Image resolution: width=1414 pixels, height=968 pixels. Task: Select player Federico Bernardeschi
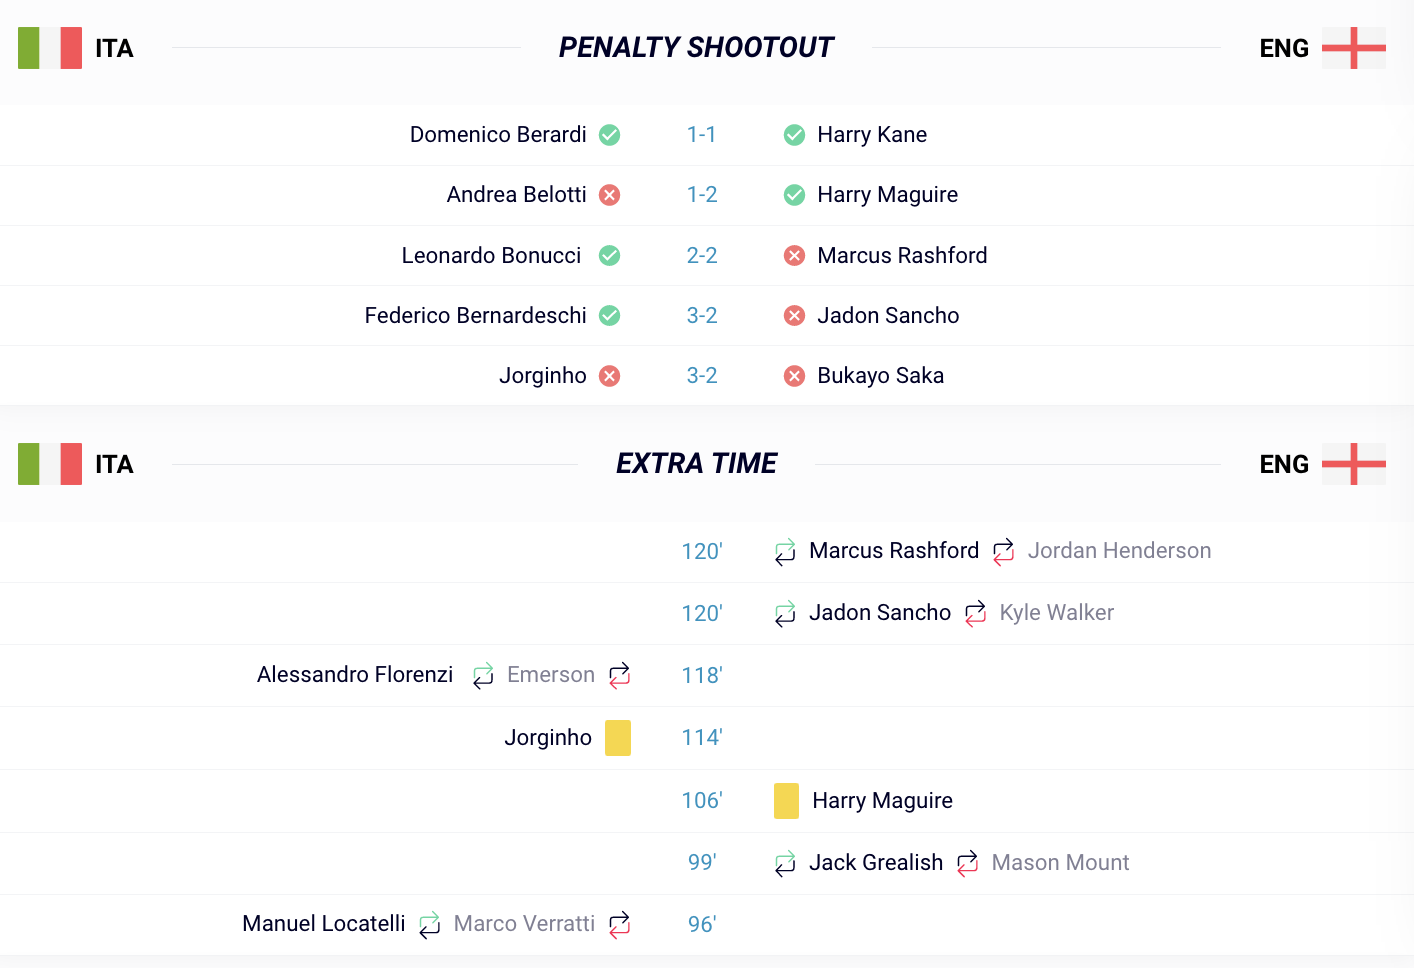point(476,315)
